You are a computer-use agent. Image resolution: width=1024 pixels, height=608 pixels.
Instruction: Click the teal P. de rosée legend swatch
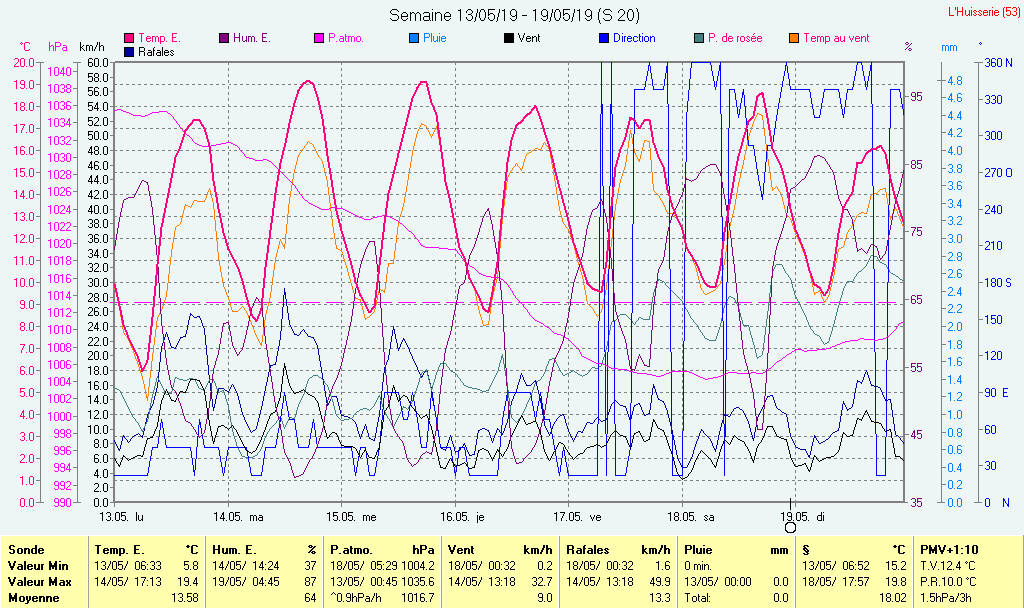pyautogui.click(x=699, y=39)
